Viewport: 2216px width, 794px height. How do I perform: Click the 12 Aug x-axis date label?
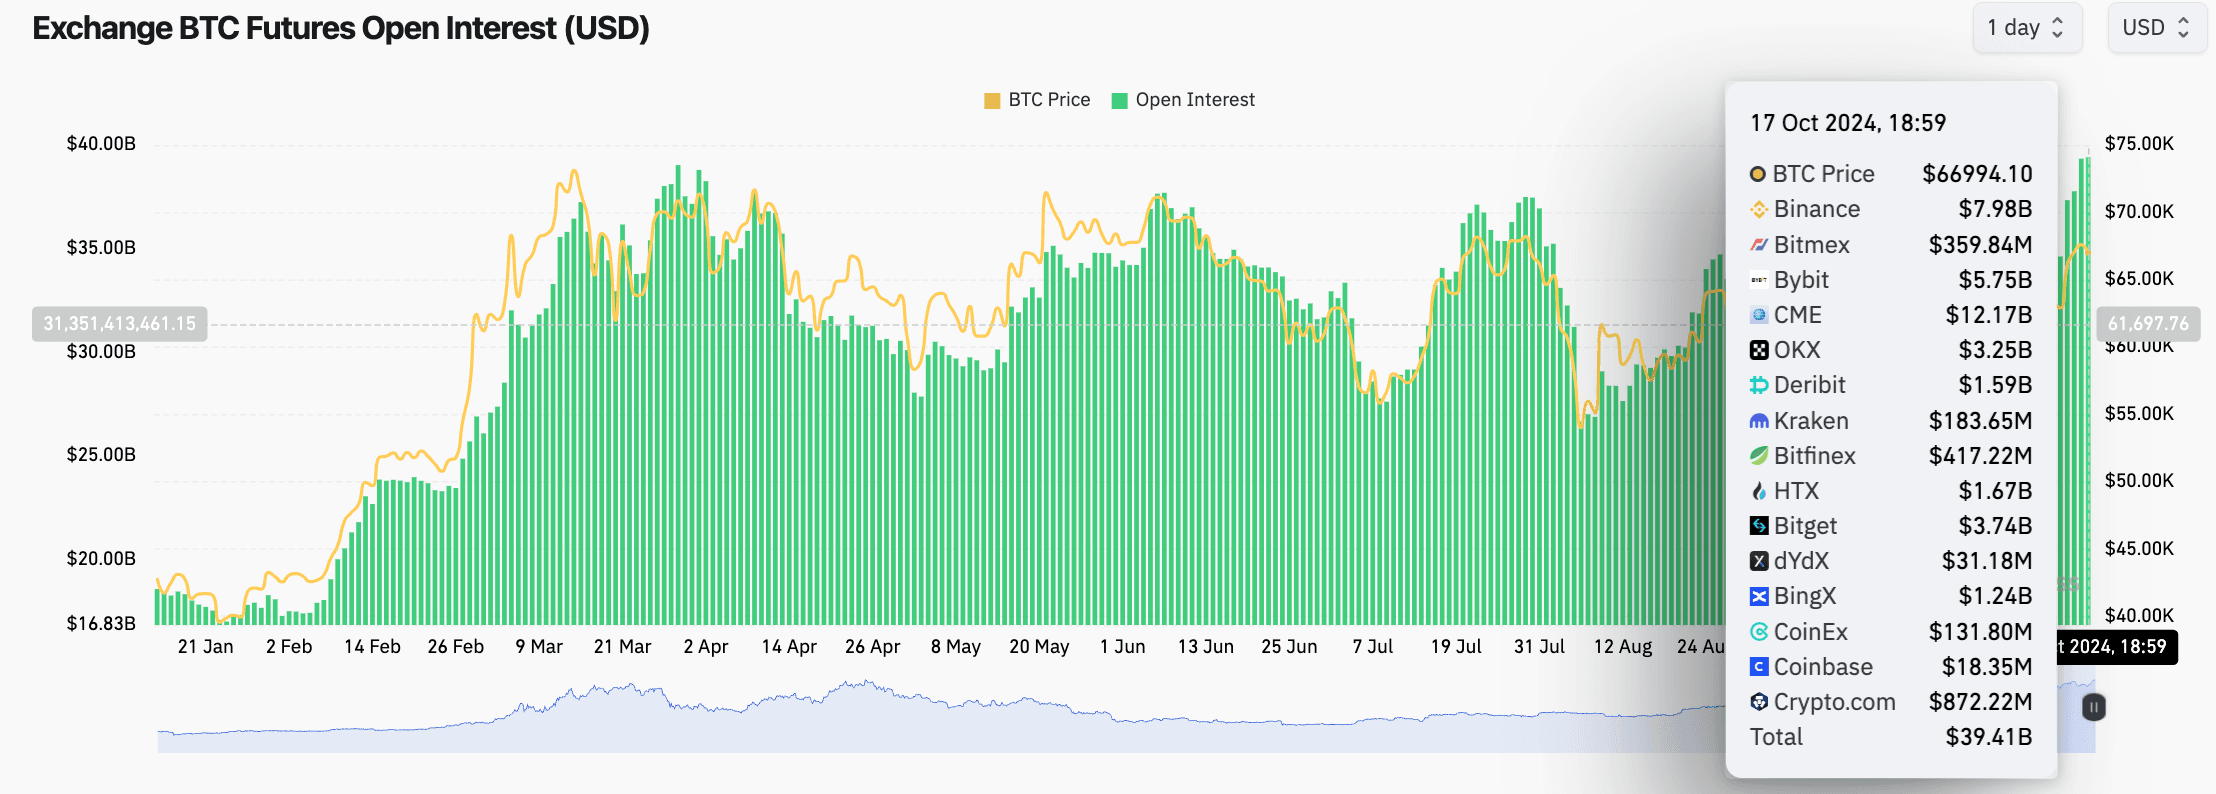tap(1623, 647)
